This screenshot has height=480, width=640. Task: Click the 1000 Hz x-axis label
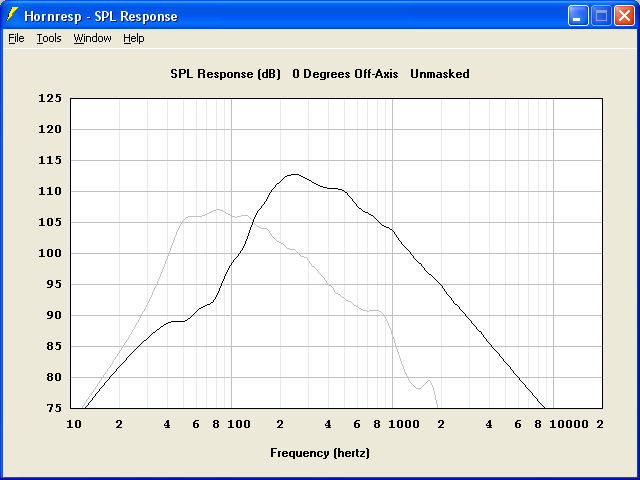[x=404, y=424]
